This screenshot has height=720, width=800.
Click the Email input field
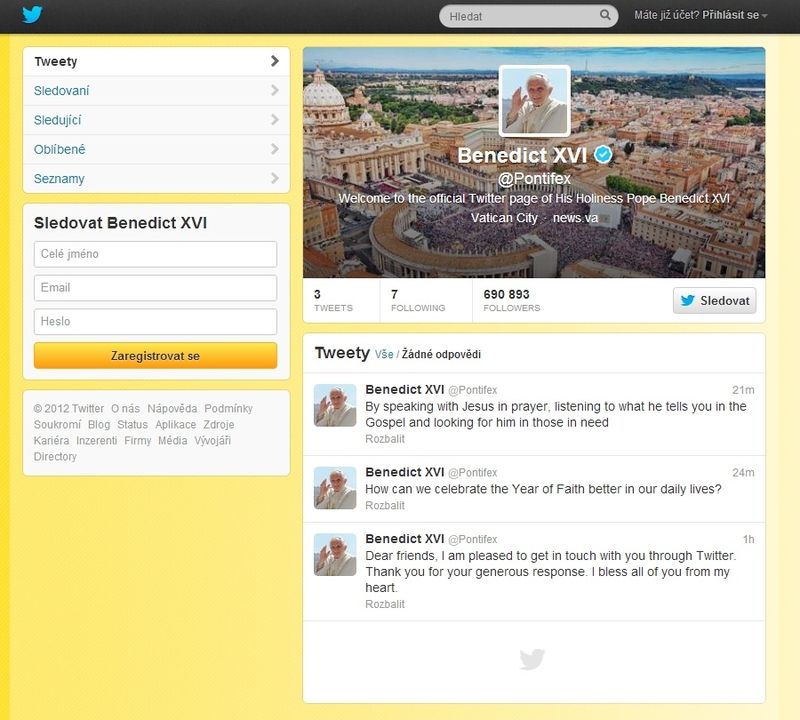[x=156, y=288]
